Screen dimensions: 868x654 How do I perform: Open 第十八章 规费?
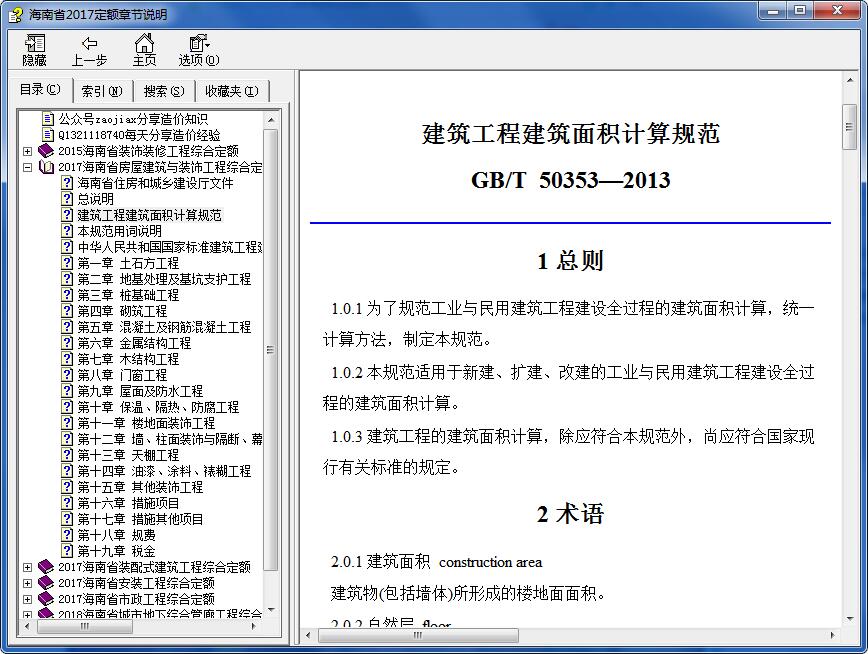click(x=117, y=535)
